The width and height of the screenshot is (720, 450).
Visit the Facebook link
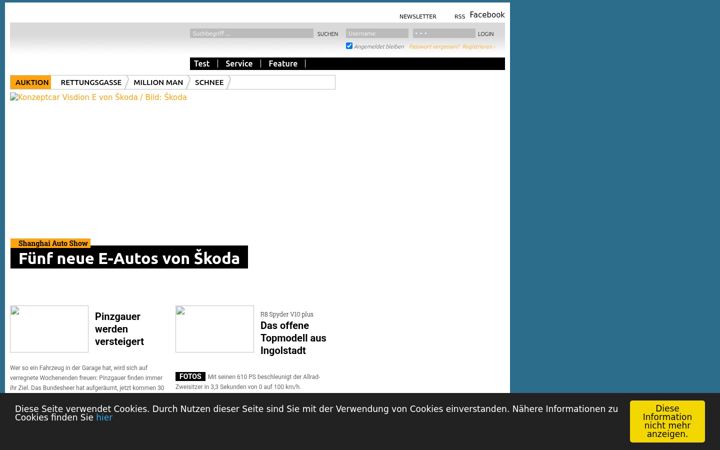pos(487,15)
